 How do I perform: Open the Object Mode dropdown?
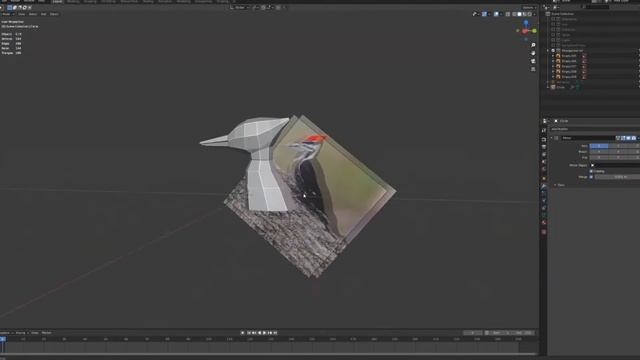pos(7,14)
